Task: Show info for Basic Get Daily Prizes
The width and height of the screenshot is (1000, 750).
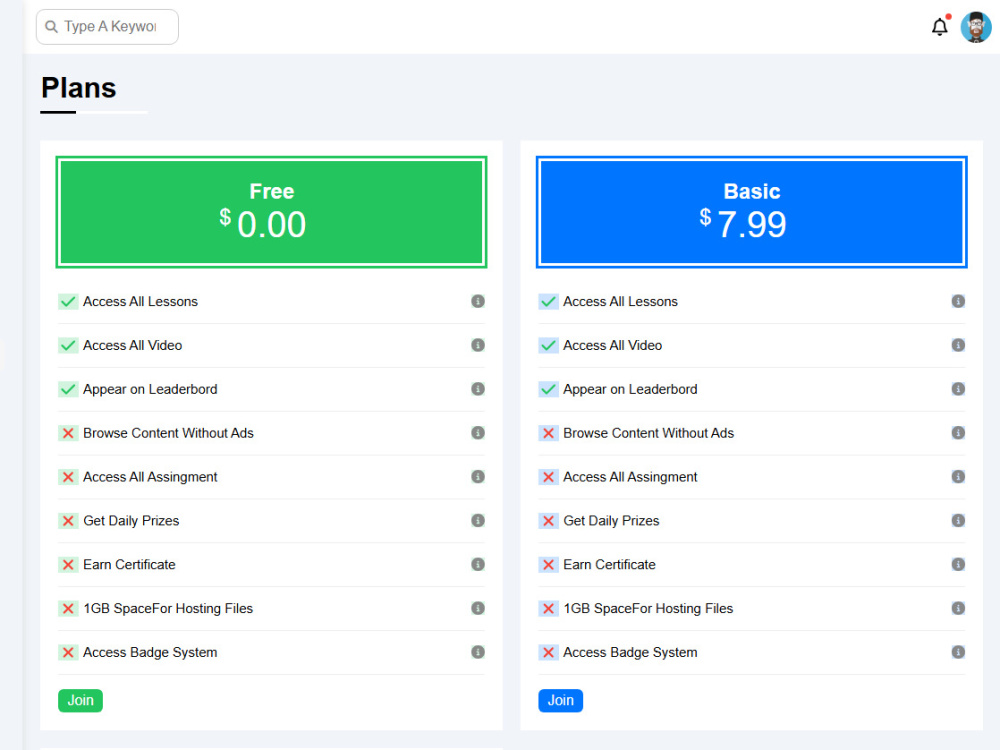Action: (x=958, y=520)
